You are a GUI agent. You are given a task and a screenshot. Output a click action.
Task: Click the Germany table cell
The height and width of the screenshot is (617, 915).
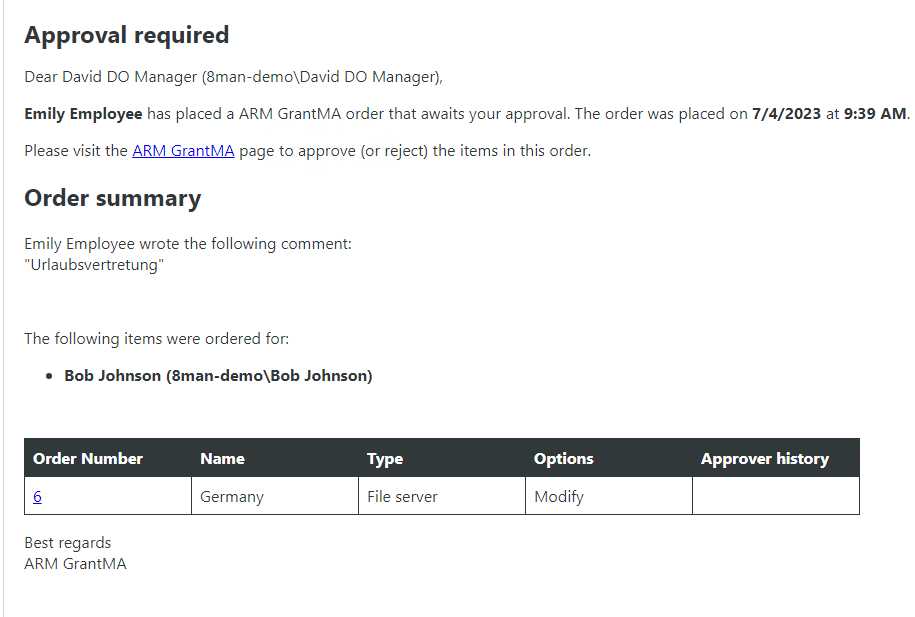(230, 497)
